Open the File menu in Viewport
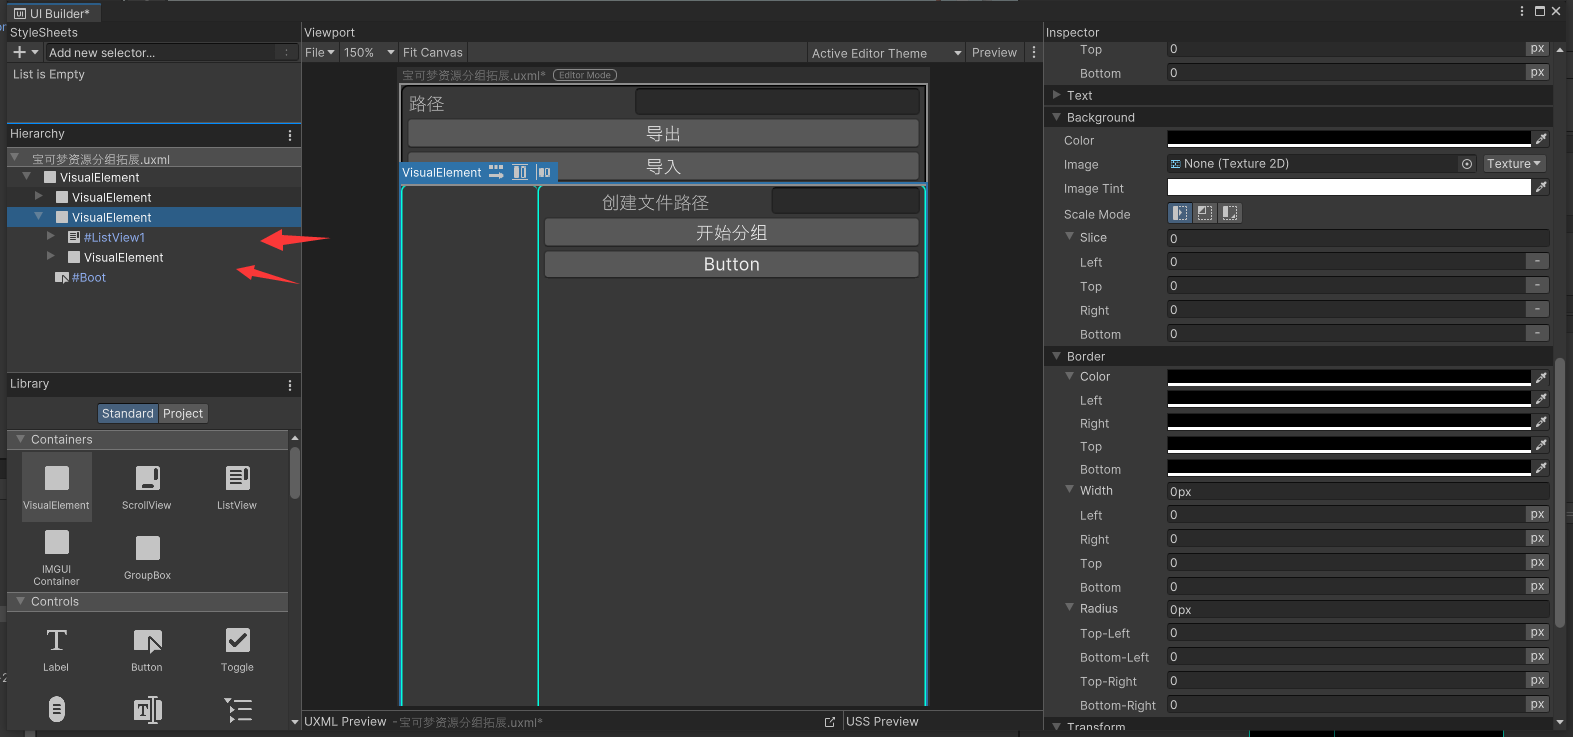The height and width of the screenshot is (737, 1573). (320, 52)
